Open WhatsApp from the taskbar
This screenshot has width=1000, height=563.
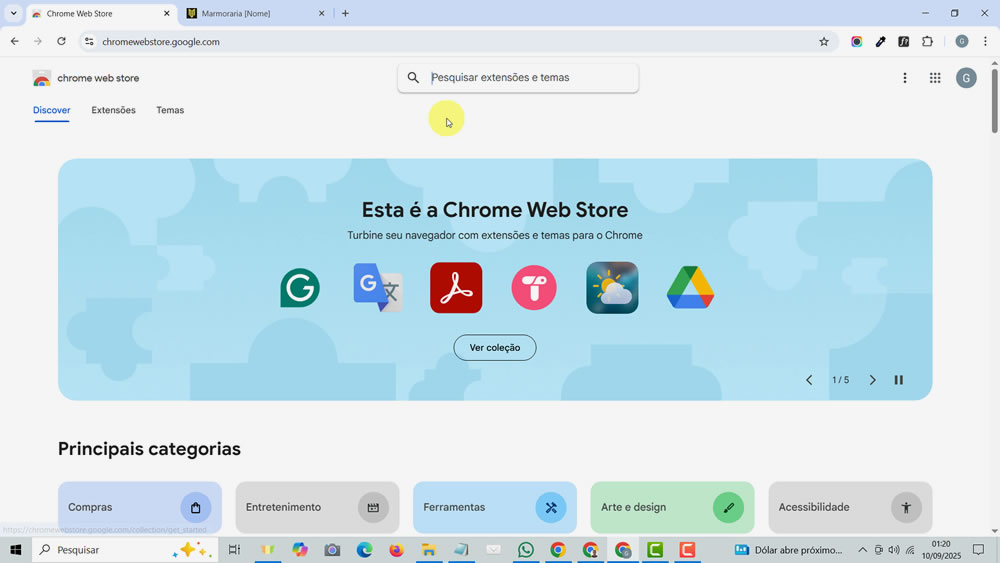click(x=526, y=550)
